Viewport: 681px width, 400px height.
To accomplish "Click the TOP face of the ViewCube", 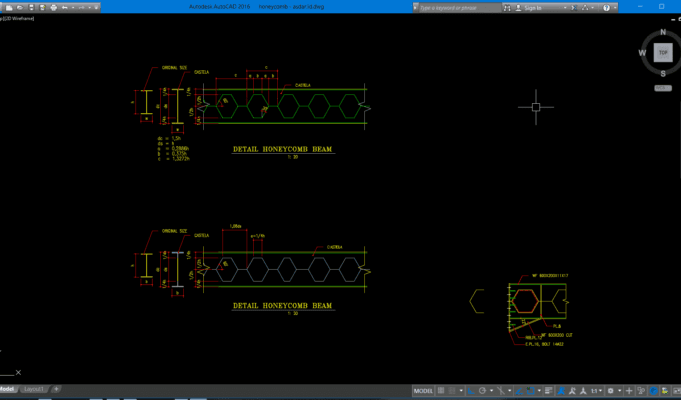I will [662, 52].
